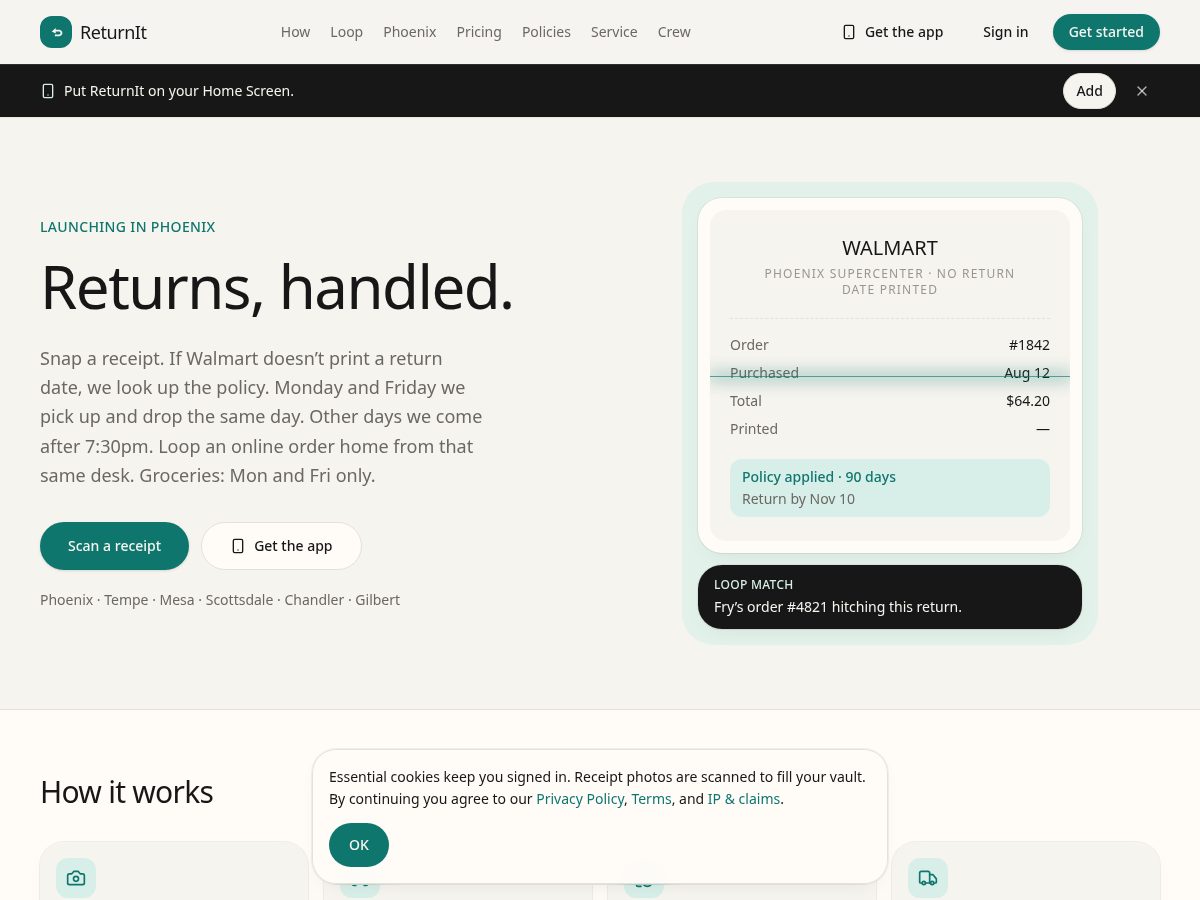Accept cookies with the OK button
Image resolution: width=1200 pixels, height=900 pixels.
359,845
